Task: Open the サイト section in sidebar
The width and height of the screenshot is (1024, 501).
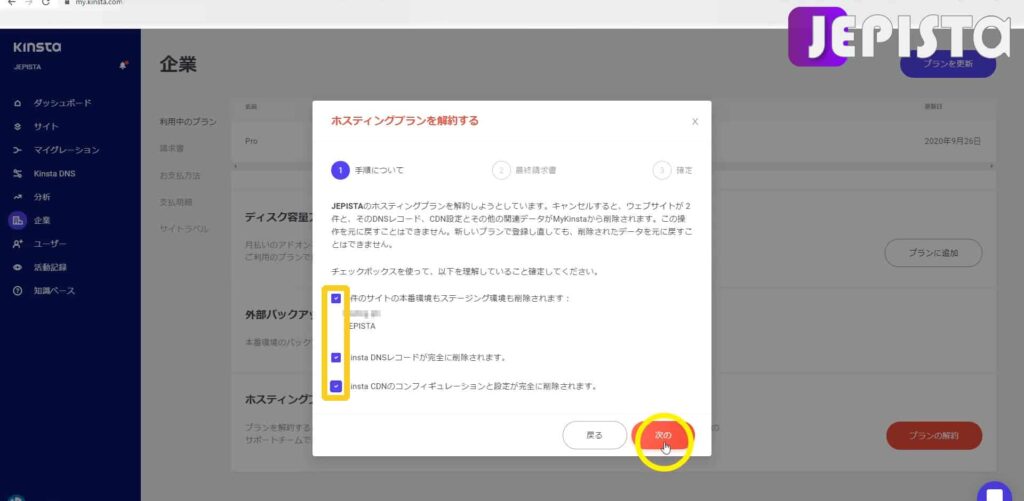Action: (46, 127)
